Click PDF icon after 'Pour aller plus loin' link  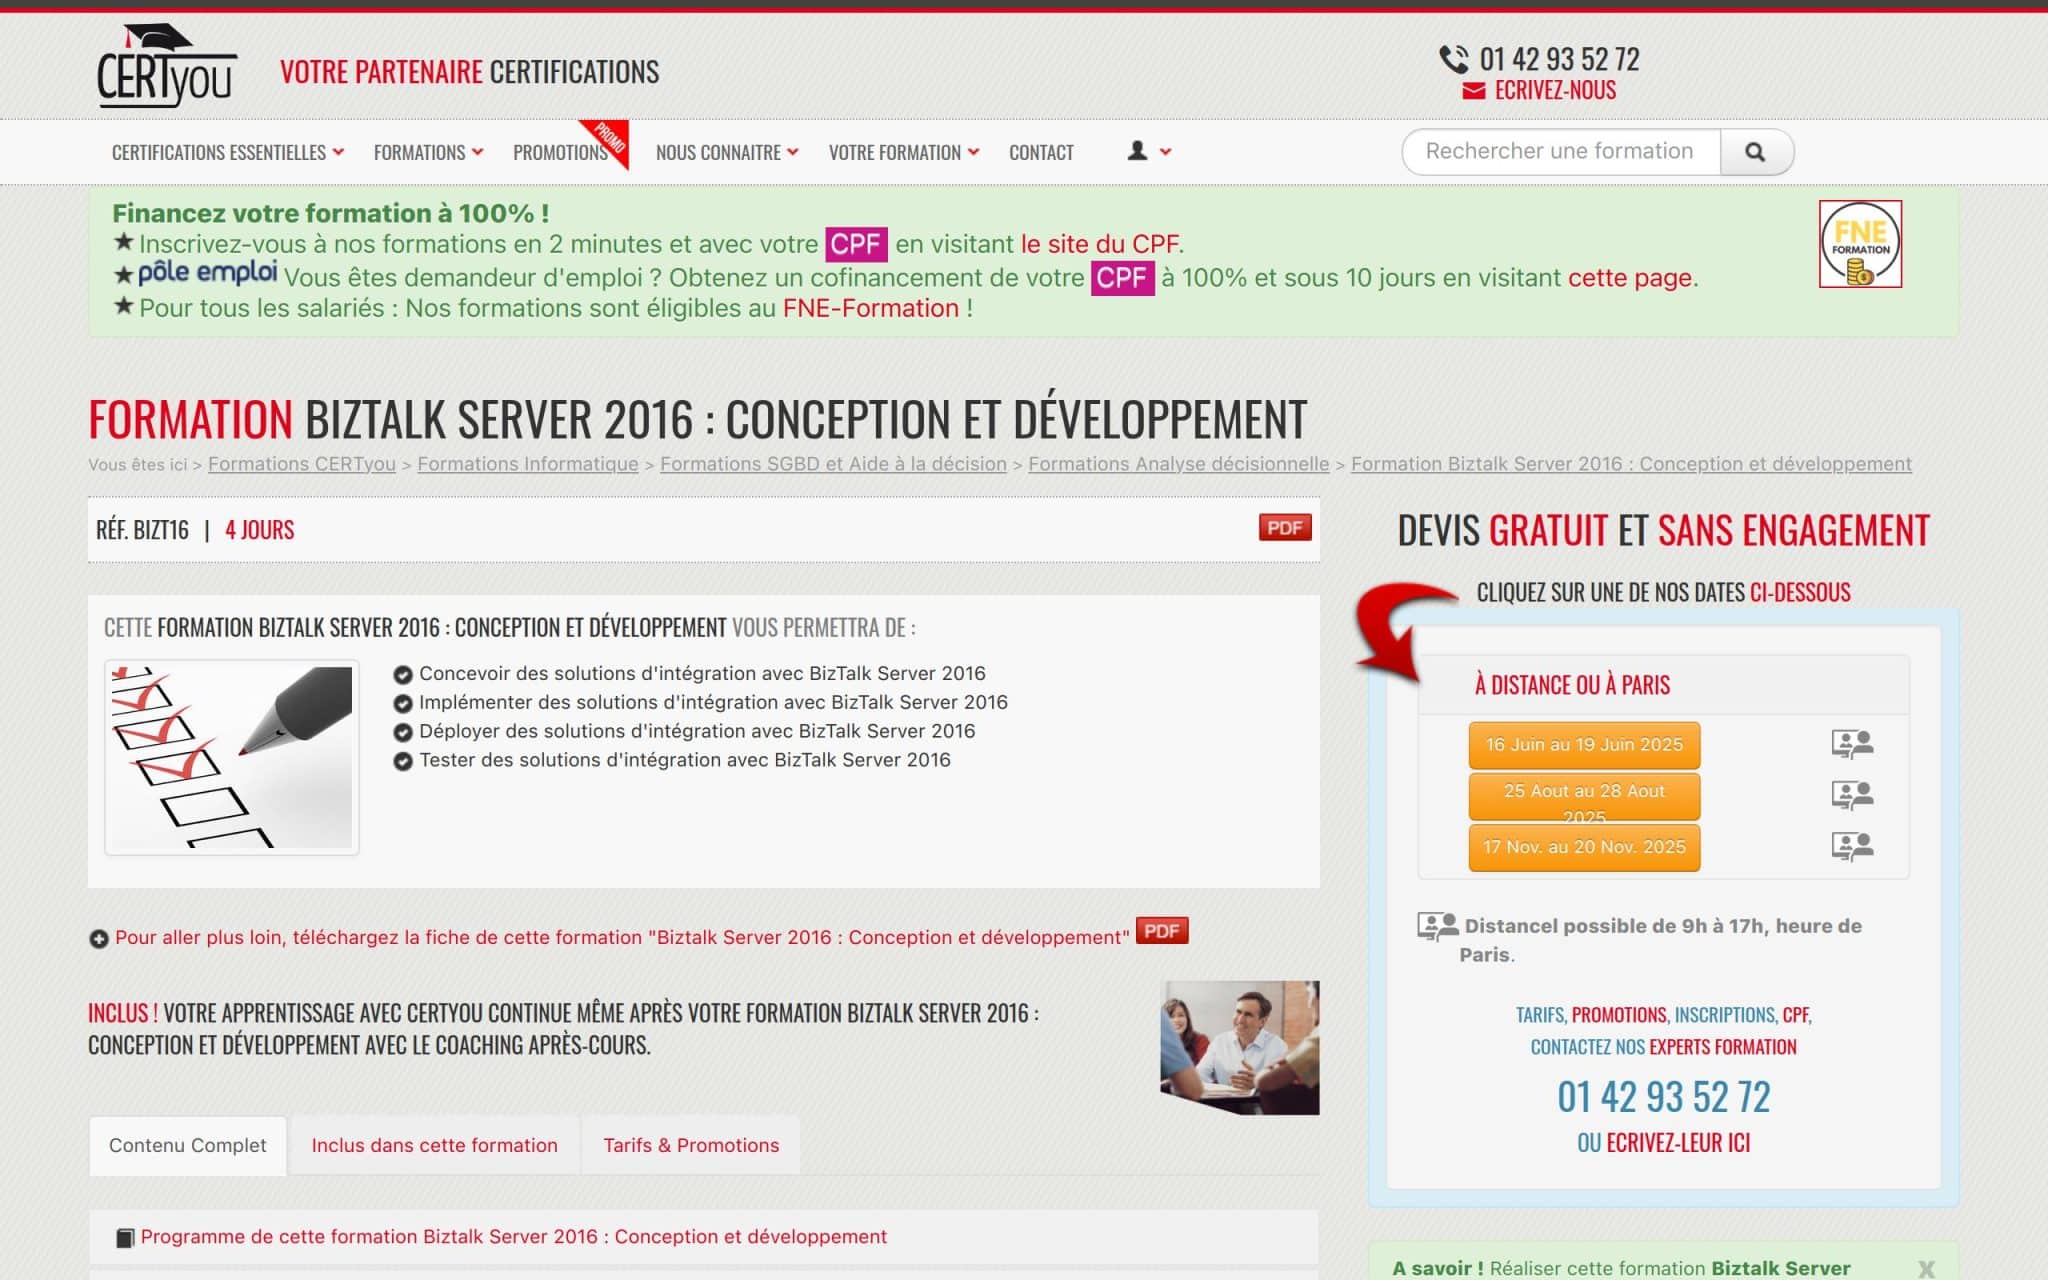tap(1162, 931)
